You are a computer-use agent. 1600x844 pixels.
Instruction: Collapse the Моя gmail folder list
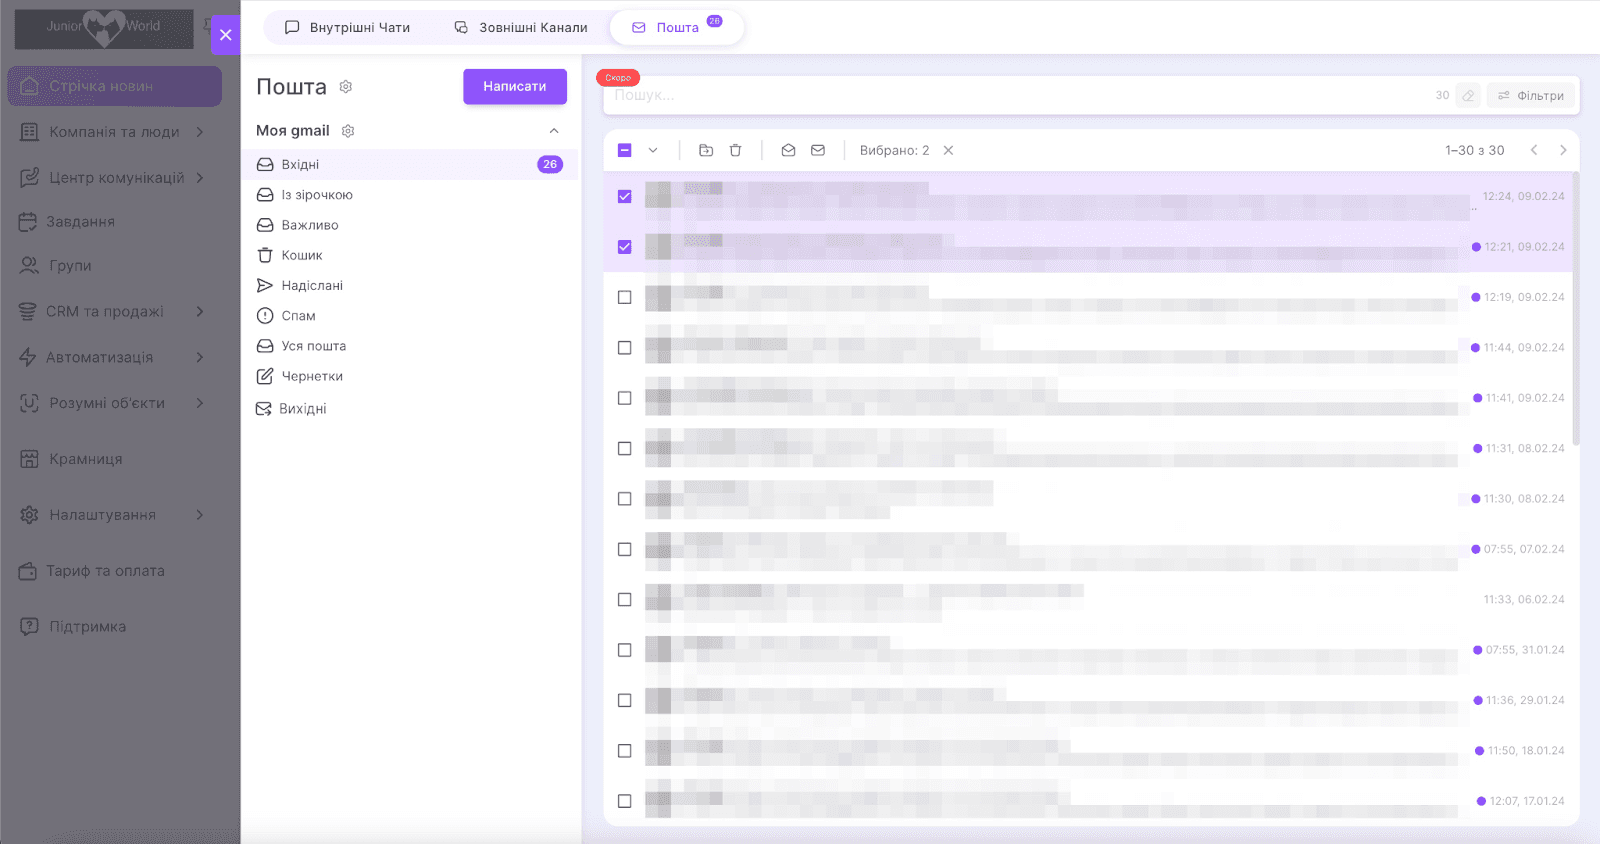click(x=554, y=131)
